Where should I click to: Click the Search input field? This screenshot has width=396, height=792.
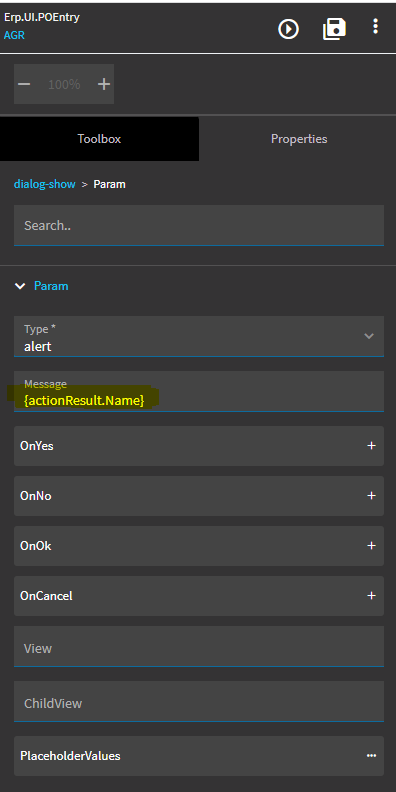coord(199,225)
